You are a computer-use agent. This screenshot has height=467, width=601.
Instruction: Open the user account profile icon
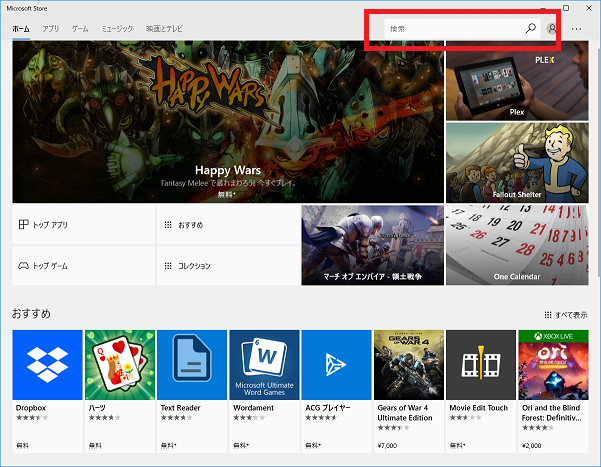pyautogui.click(x=552, y=29)
